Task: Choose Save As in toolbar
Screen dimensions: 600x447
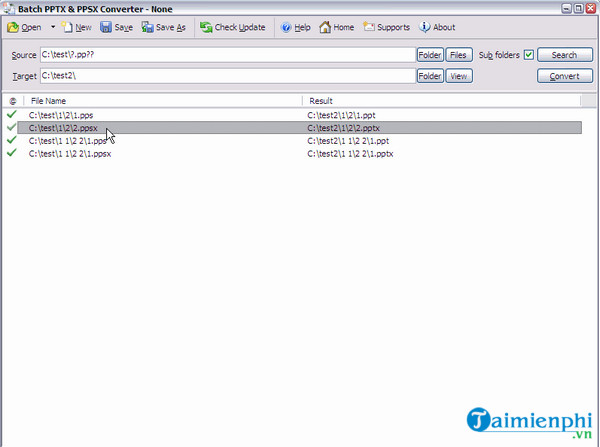Action: tap(163, 27)
